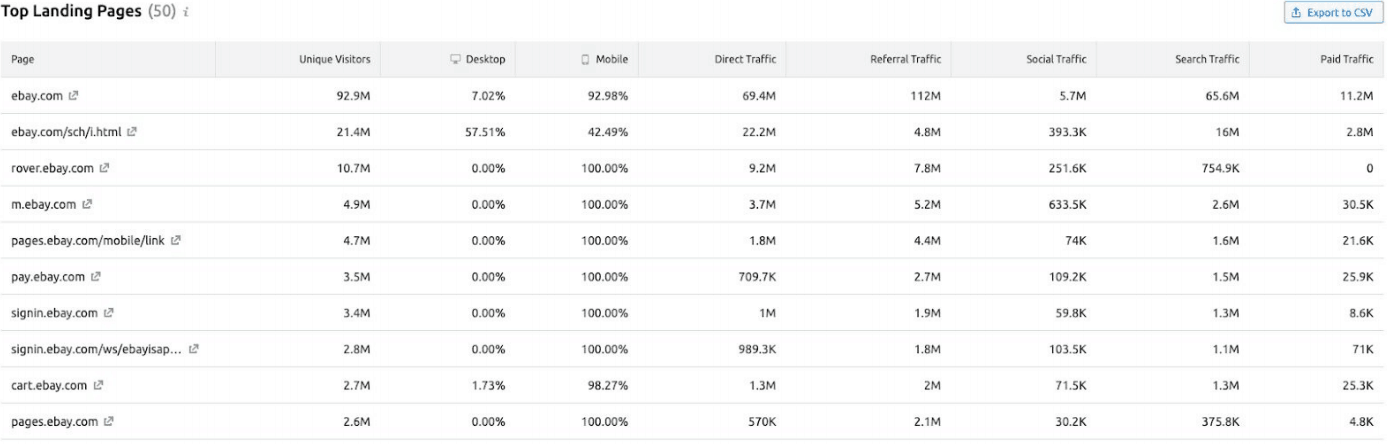Select the 709.7K direct traffic value
The height and width of the screenshot is (444, 1391).
click(x=756, y=277)
